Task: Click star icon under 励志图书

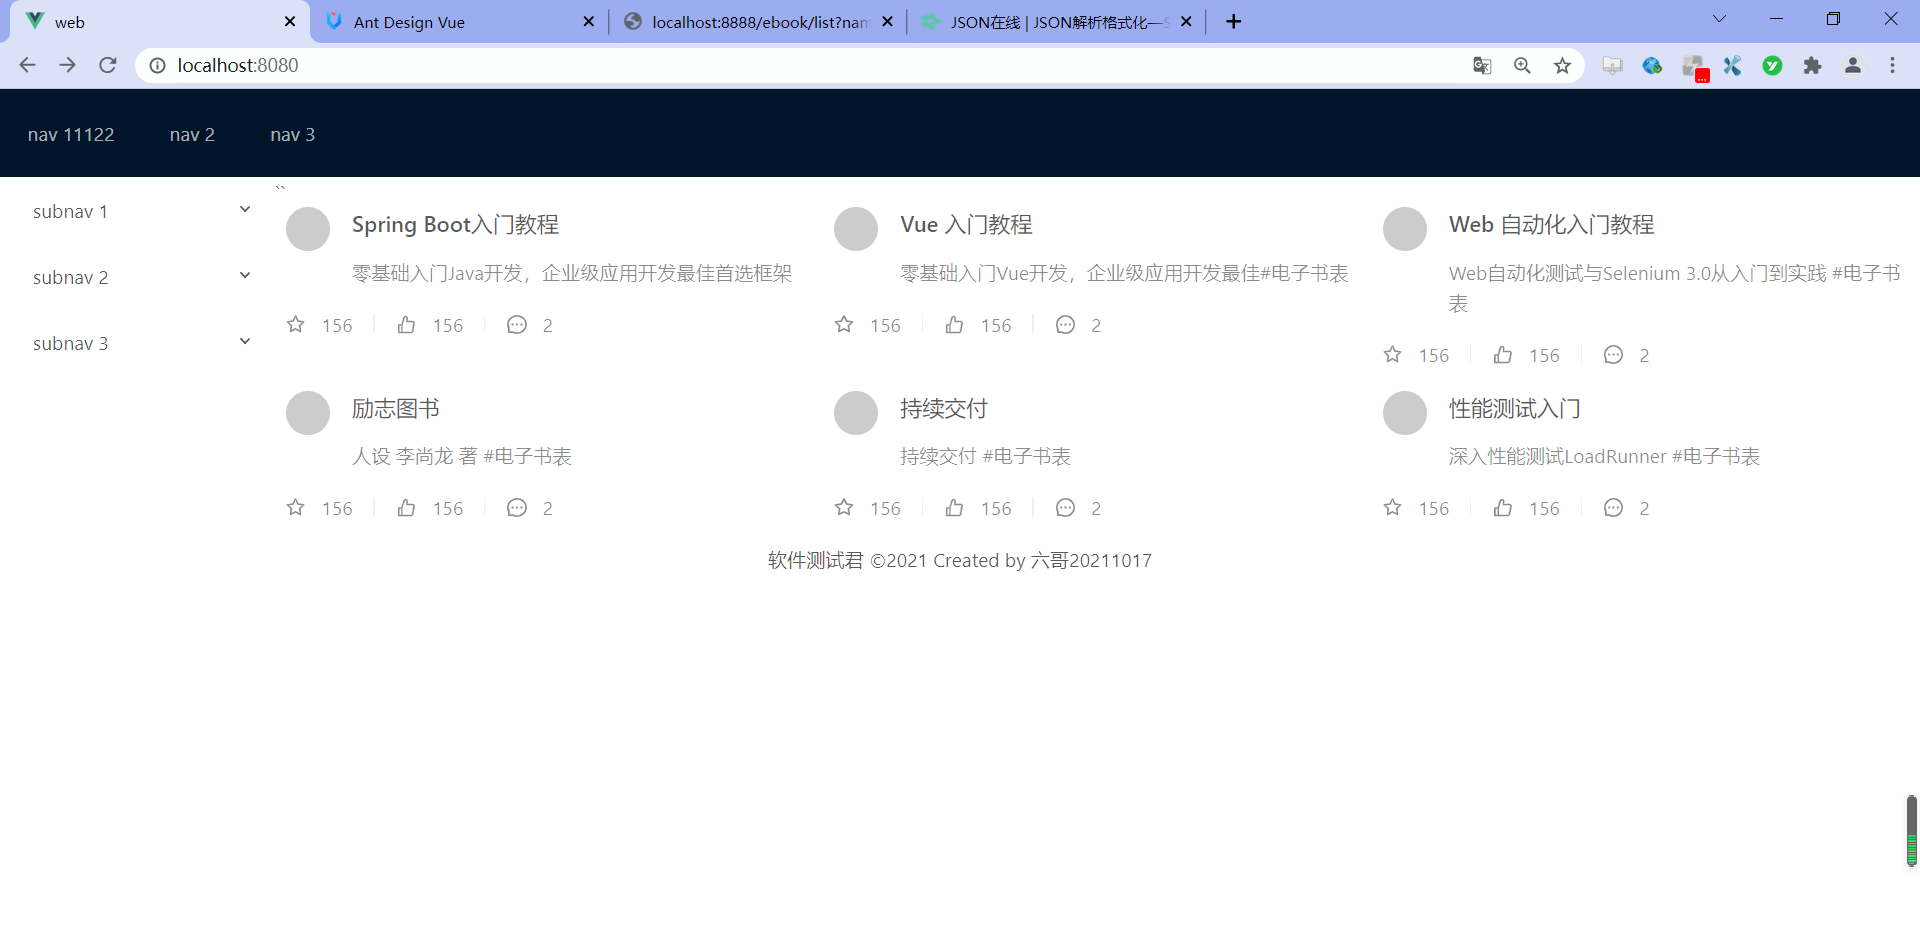Action: click(295, 507)
